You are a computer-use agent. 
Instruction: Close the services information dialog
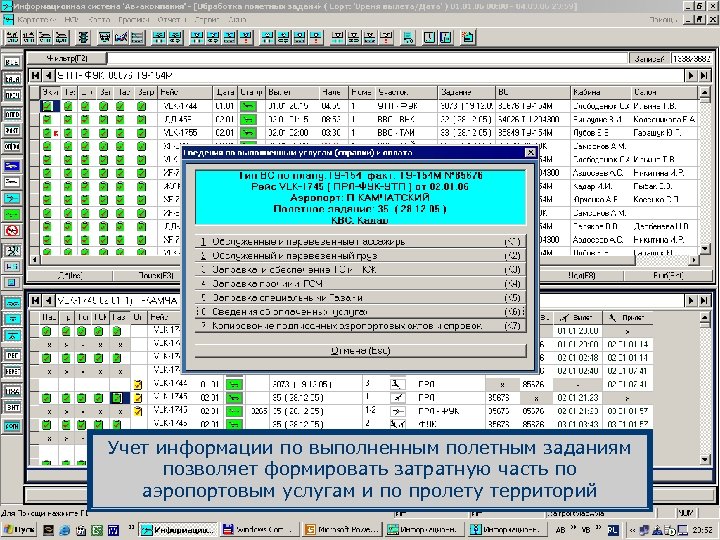530,152
